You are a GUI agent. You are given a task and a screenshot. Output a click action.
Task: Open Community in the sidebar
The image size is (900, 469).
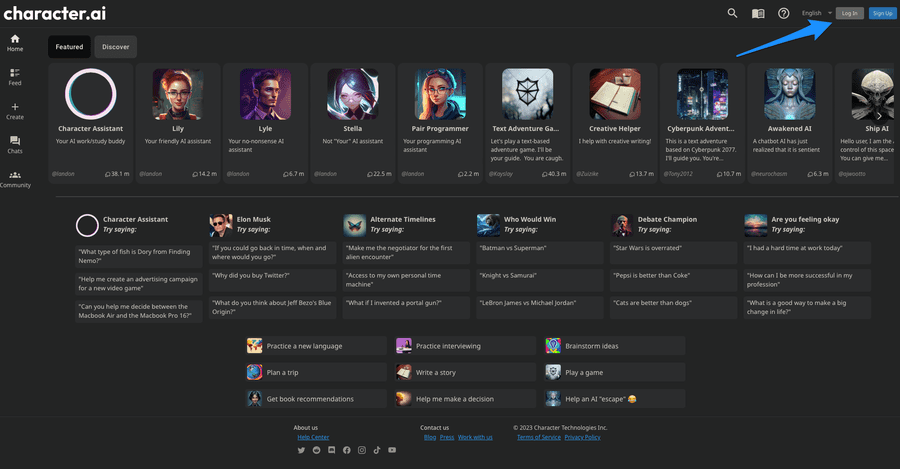pos(15,179)
